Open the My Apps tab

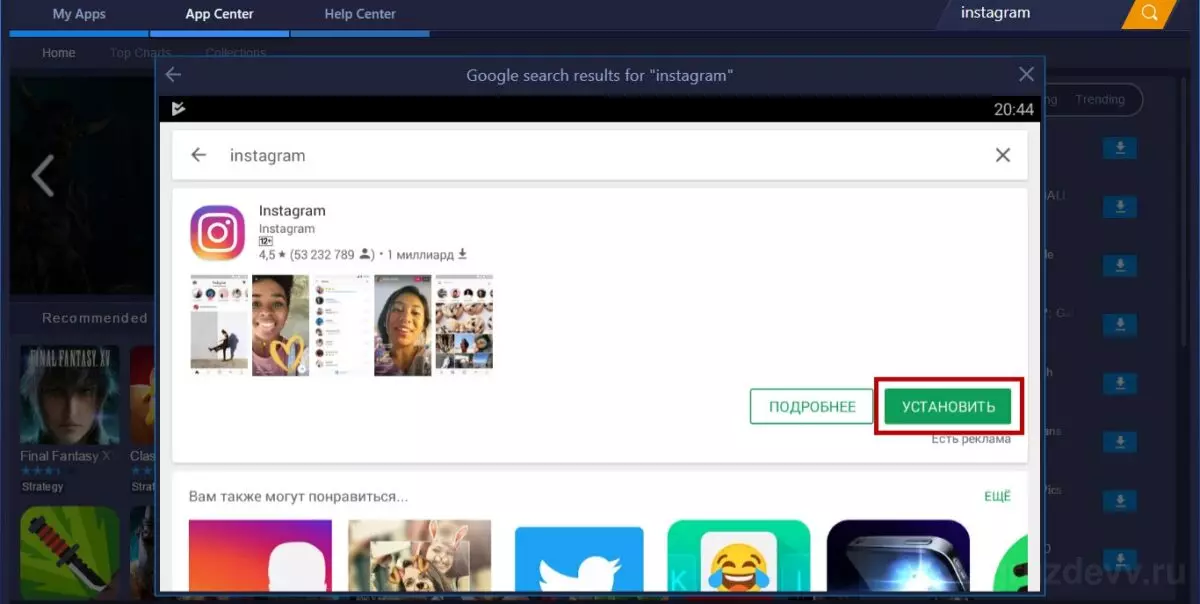click(78, 14)
